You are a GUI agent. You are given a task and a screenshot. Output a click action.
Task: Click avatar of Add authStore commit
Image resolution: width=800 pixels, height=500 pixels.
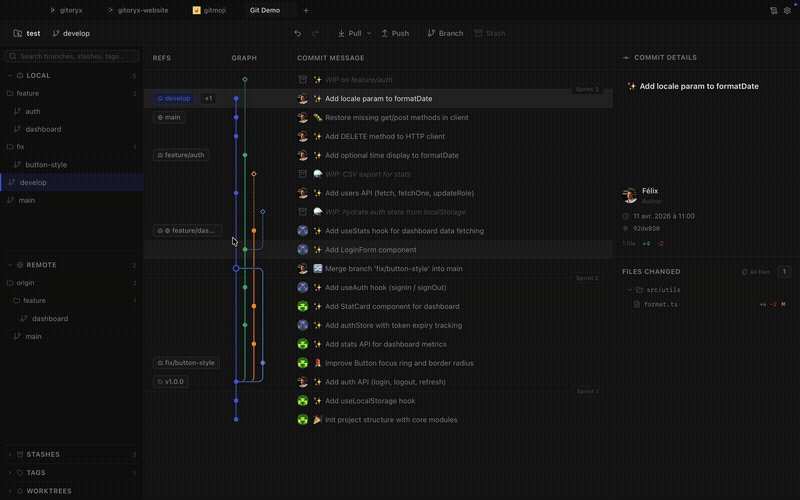[x=303, y=325]
